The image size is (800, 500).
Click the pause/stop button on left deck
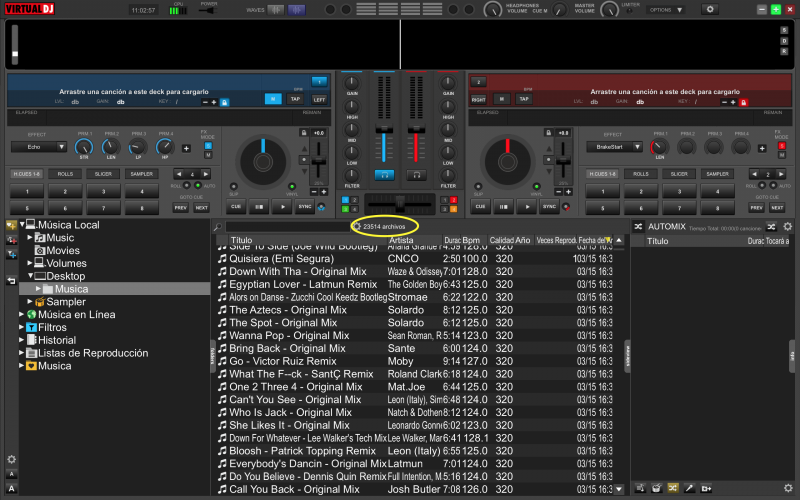(259, 207)
